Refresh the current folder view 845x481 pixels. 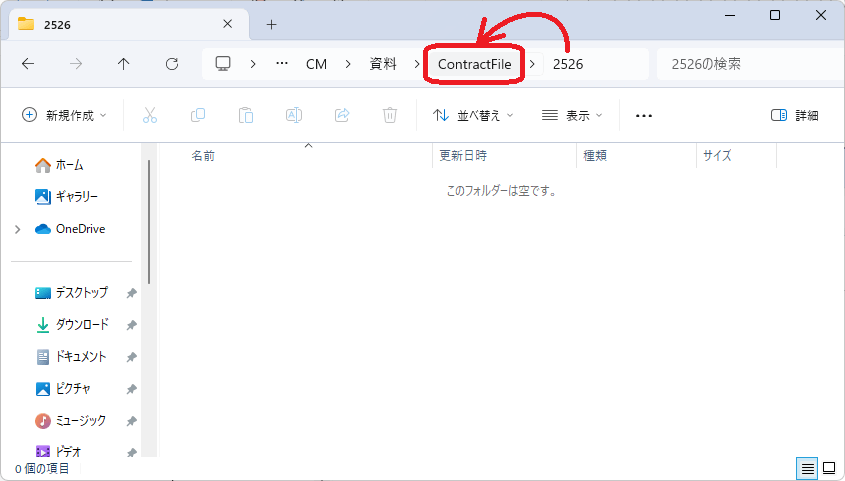172,63
